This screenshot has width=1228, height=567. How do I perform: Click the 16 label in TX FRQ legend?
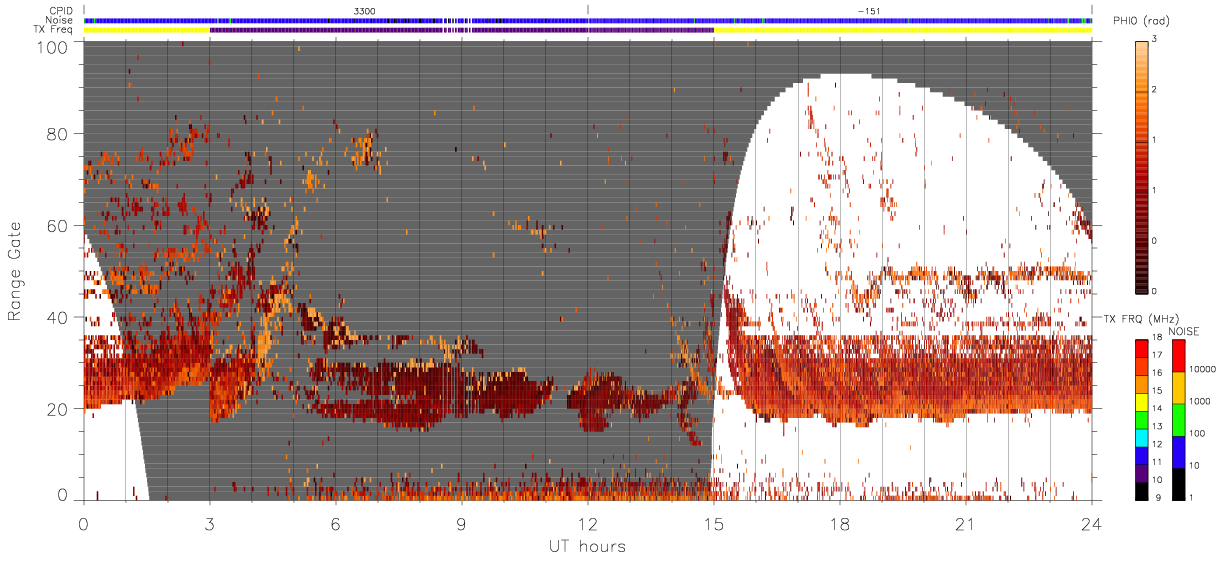coord(1157,373)
